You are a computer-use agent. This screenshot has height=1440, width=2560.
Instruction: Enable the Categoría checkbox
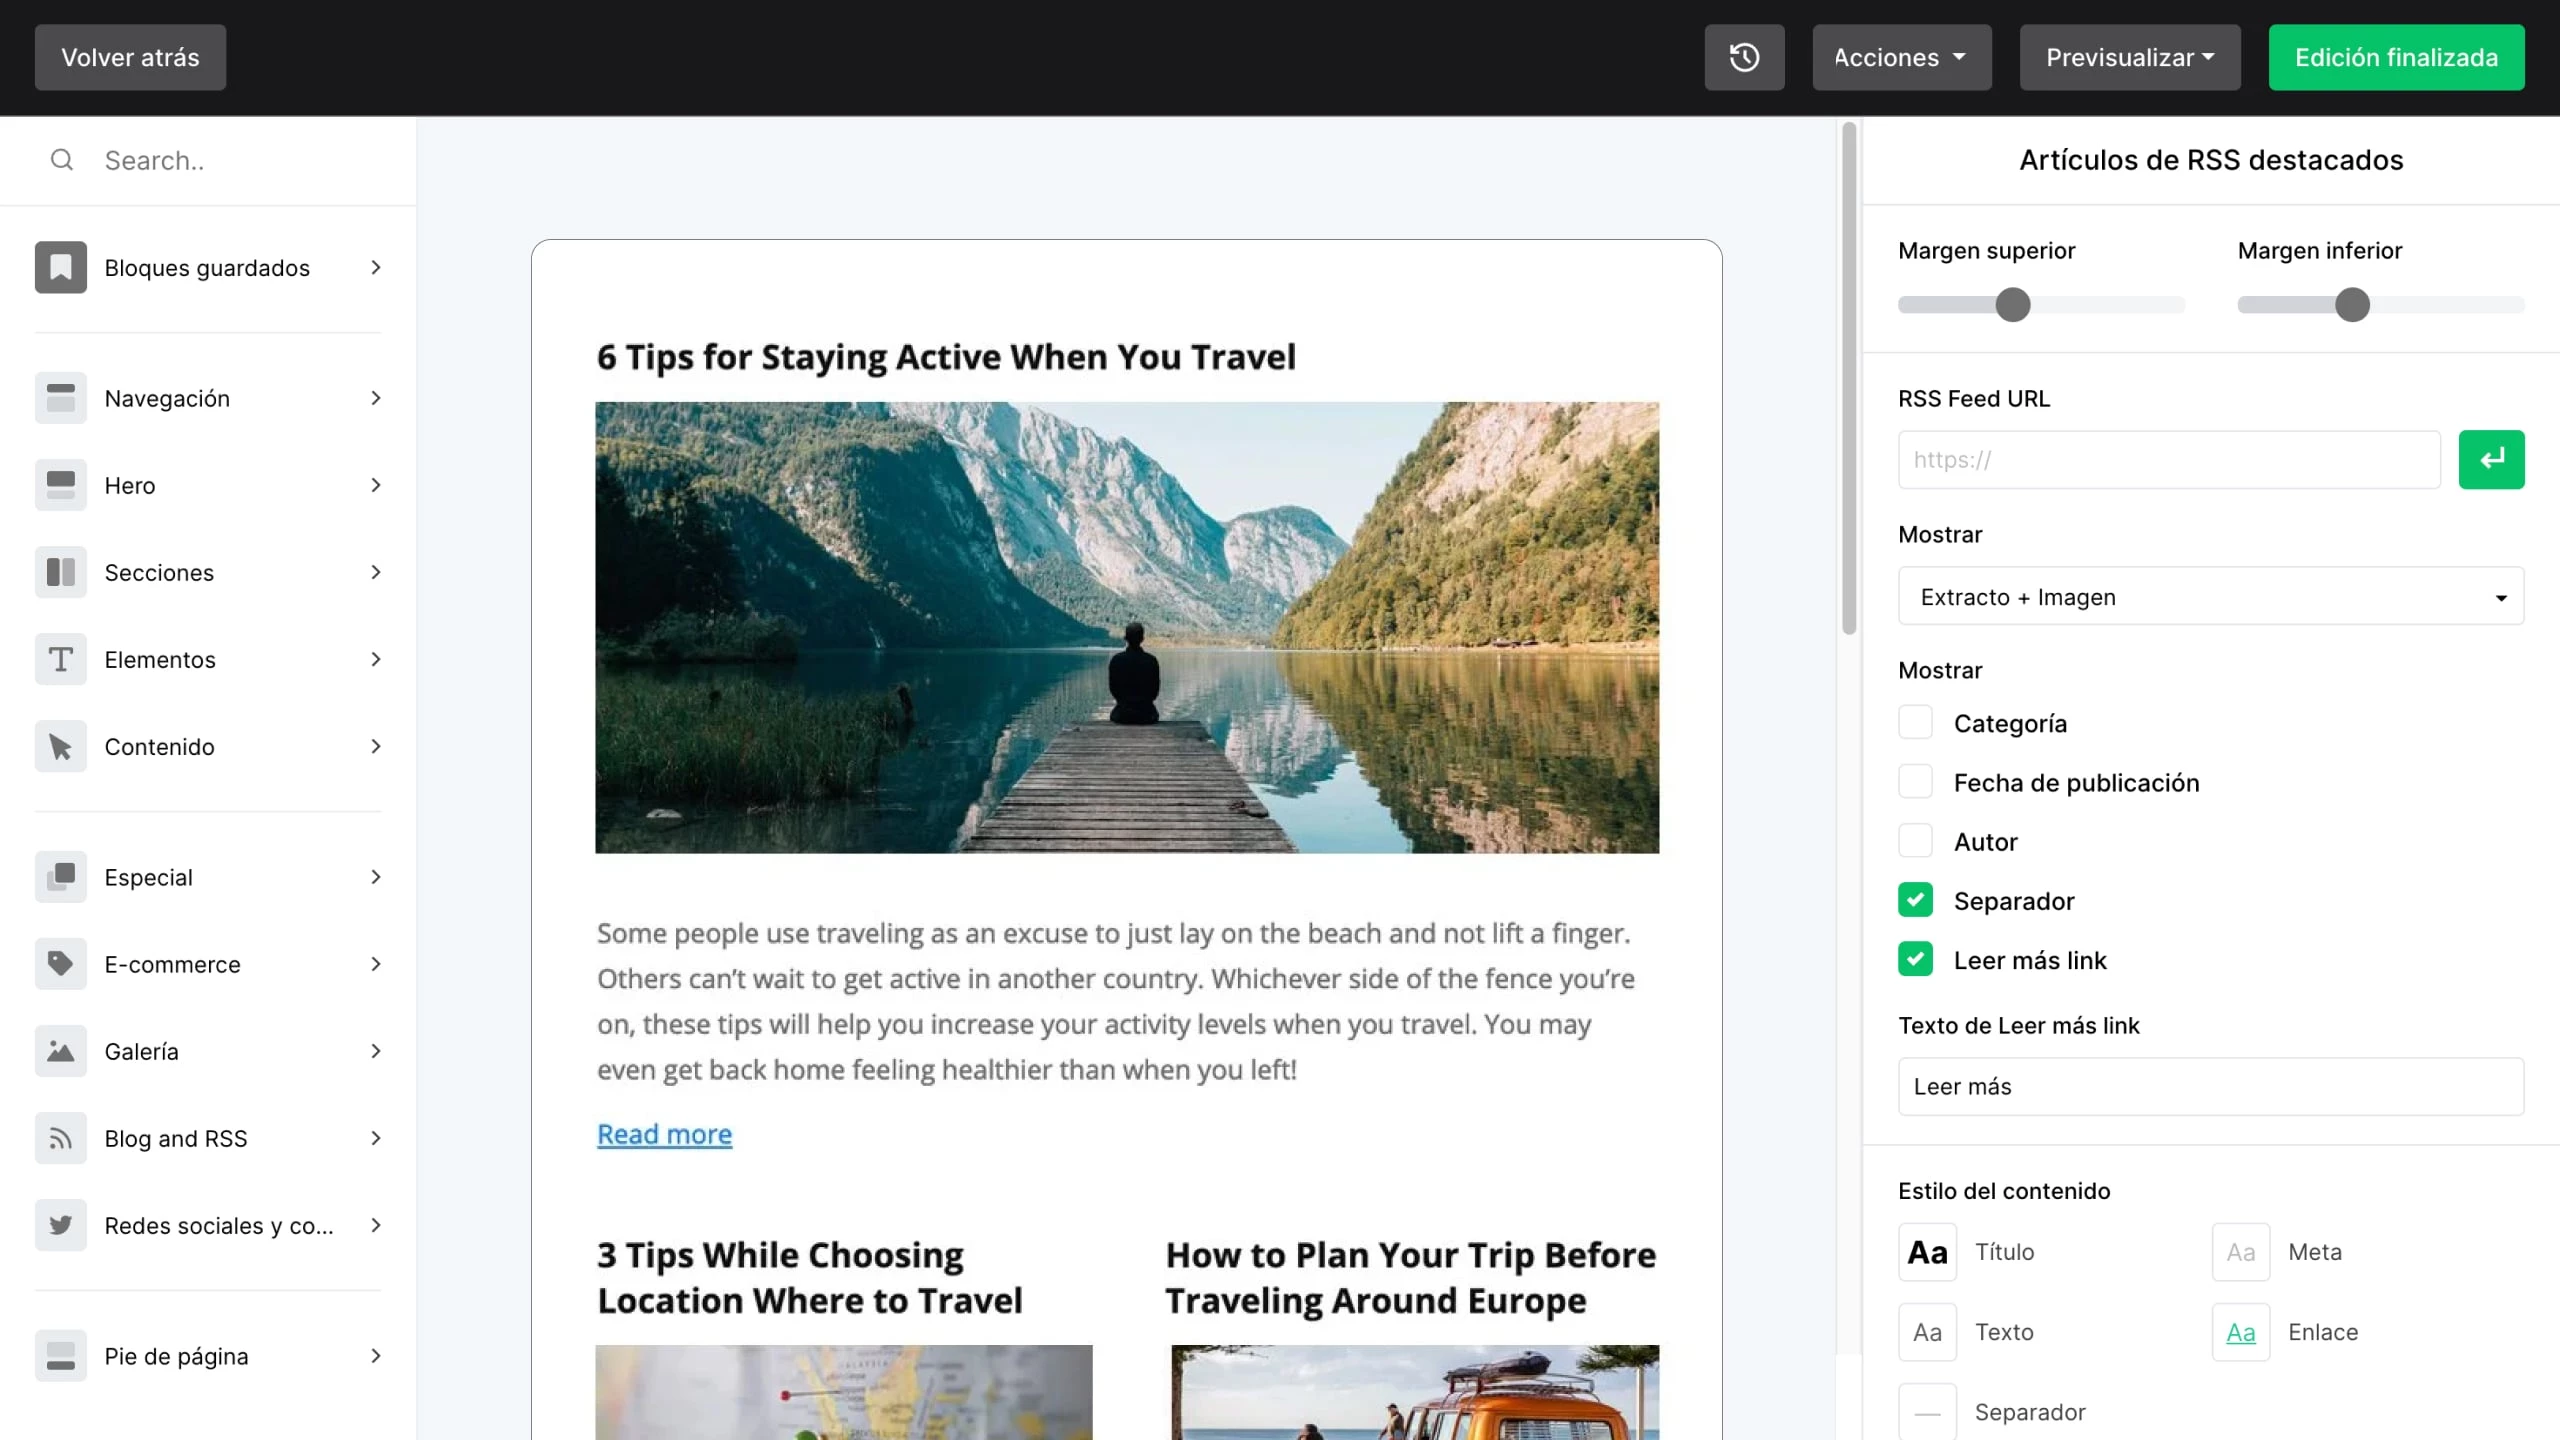1915,723
